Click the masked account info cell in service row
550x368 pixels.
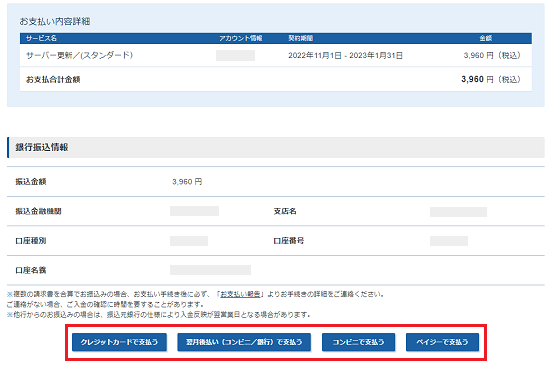pos(235,55)
